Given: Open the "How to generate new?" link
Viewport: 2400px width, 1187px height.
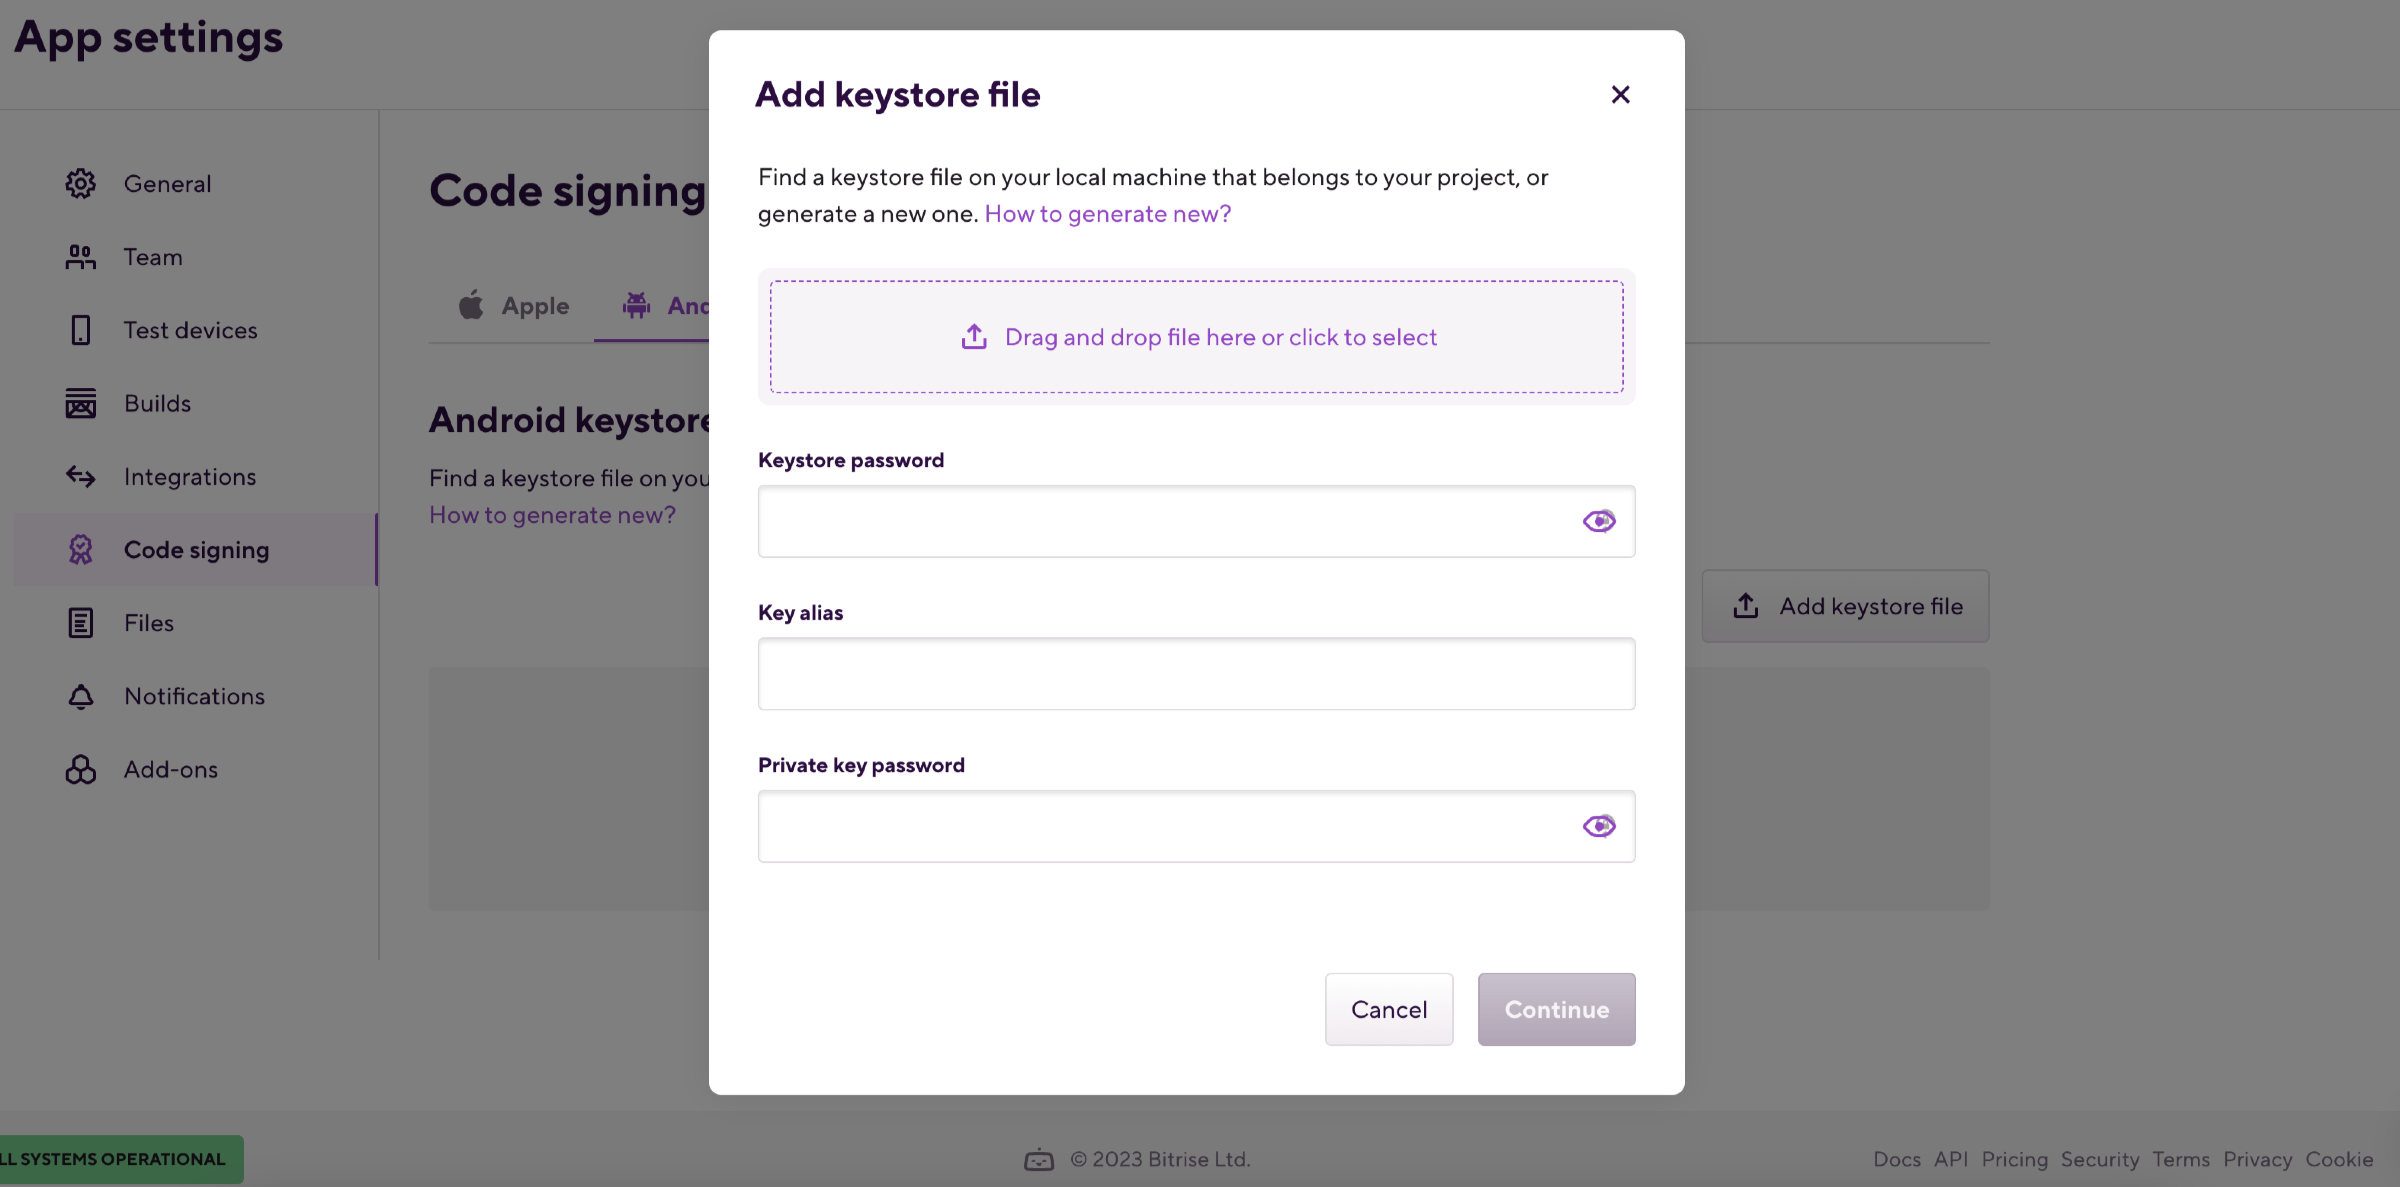Looking at the screenshot, I should [x=1107, y=213].
